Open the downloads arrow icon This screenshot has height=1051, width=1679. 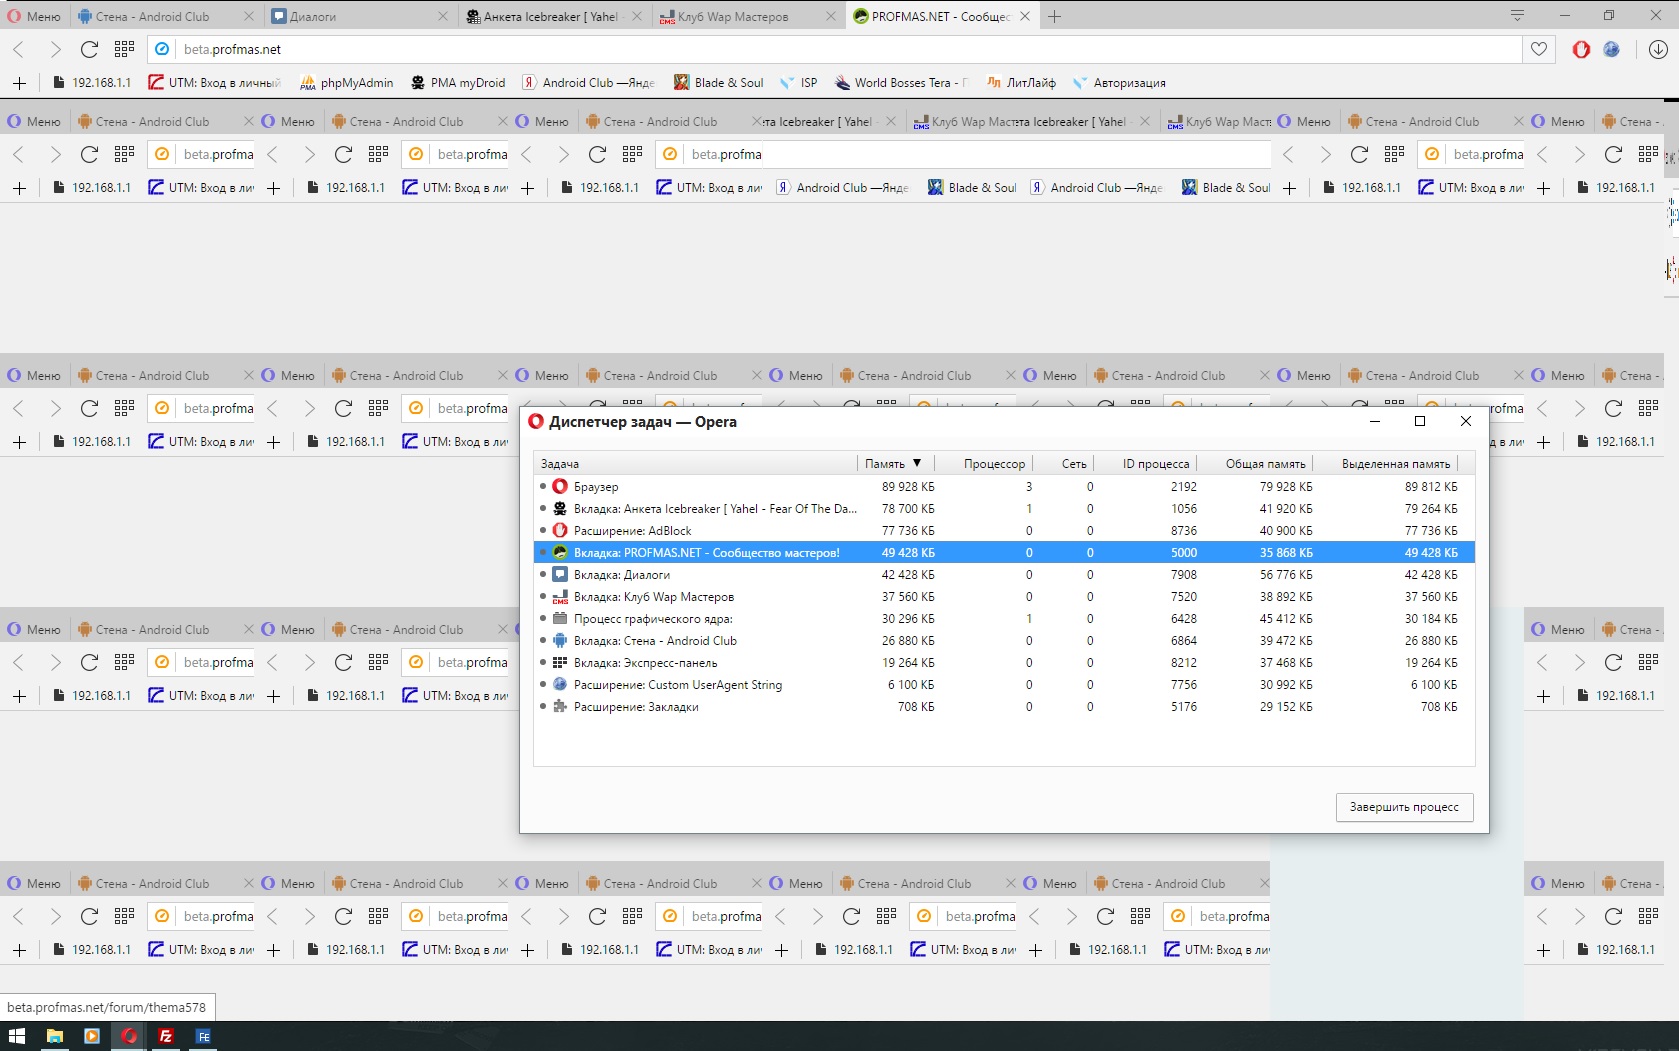(1657, 49)
